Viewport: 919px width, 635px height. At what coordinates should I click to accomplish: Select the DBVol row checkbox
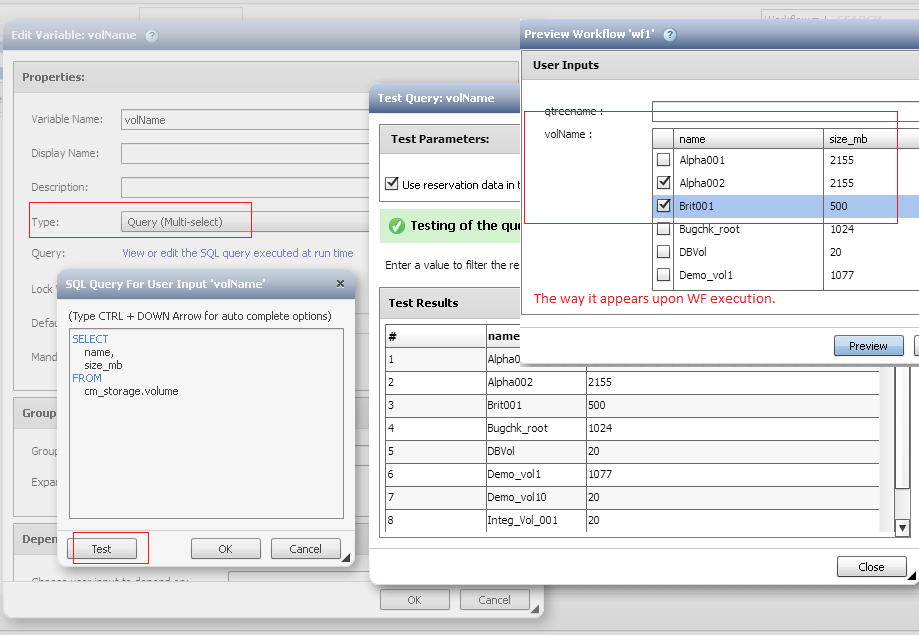point(663,252)
